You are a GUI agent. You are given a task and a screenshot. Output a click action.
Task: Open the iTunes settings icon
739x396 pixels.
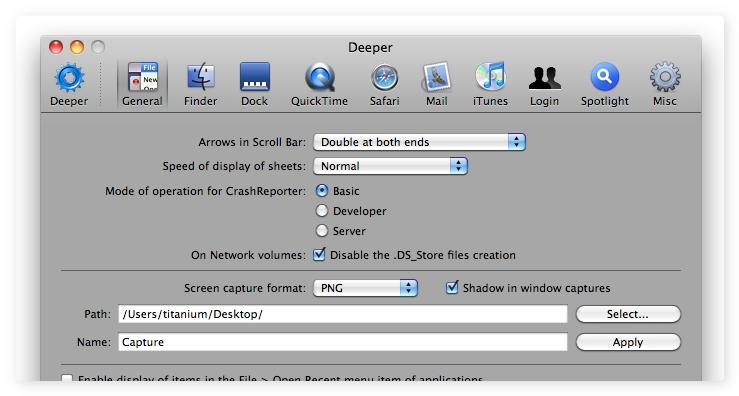(490, 76)
